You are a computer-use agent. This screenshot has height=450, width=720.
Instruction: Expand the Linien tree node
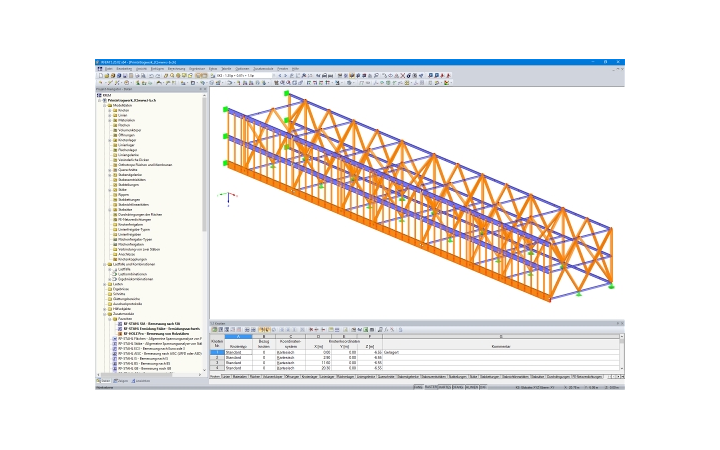point(110,116)
